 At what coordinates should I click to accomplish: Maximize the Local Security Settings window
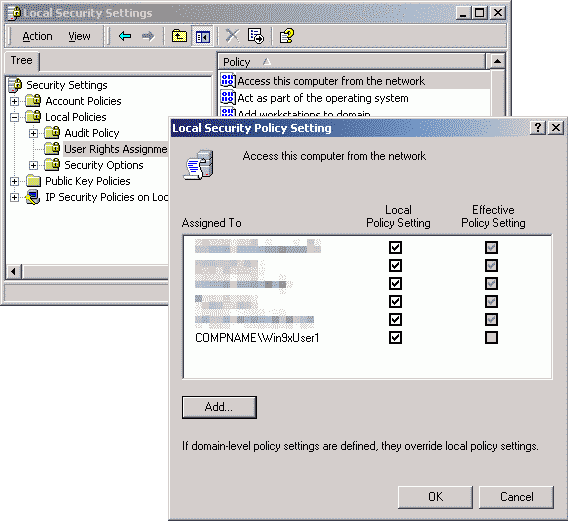click(479, 13)
